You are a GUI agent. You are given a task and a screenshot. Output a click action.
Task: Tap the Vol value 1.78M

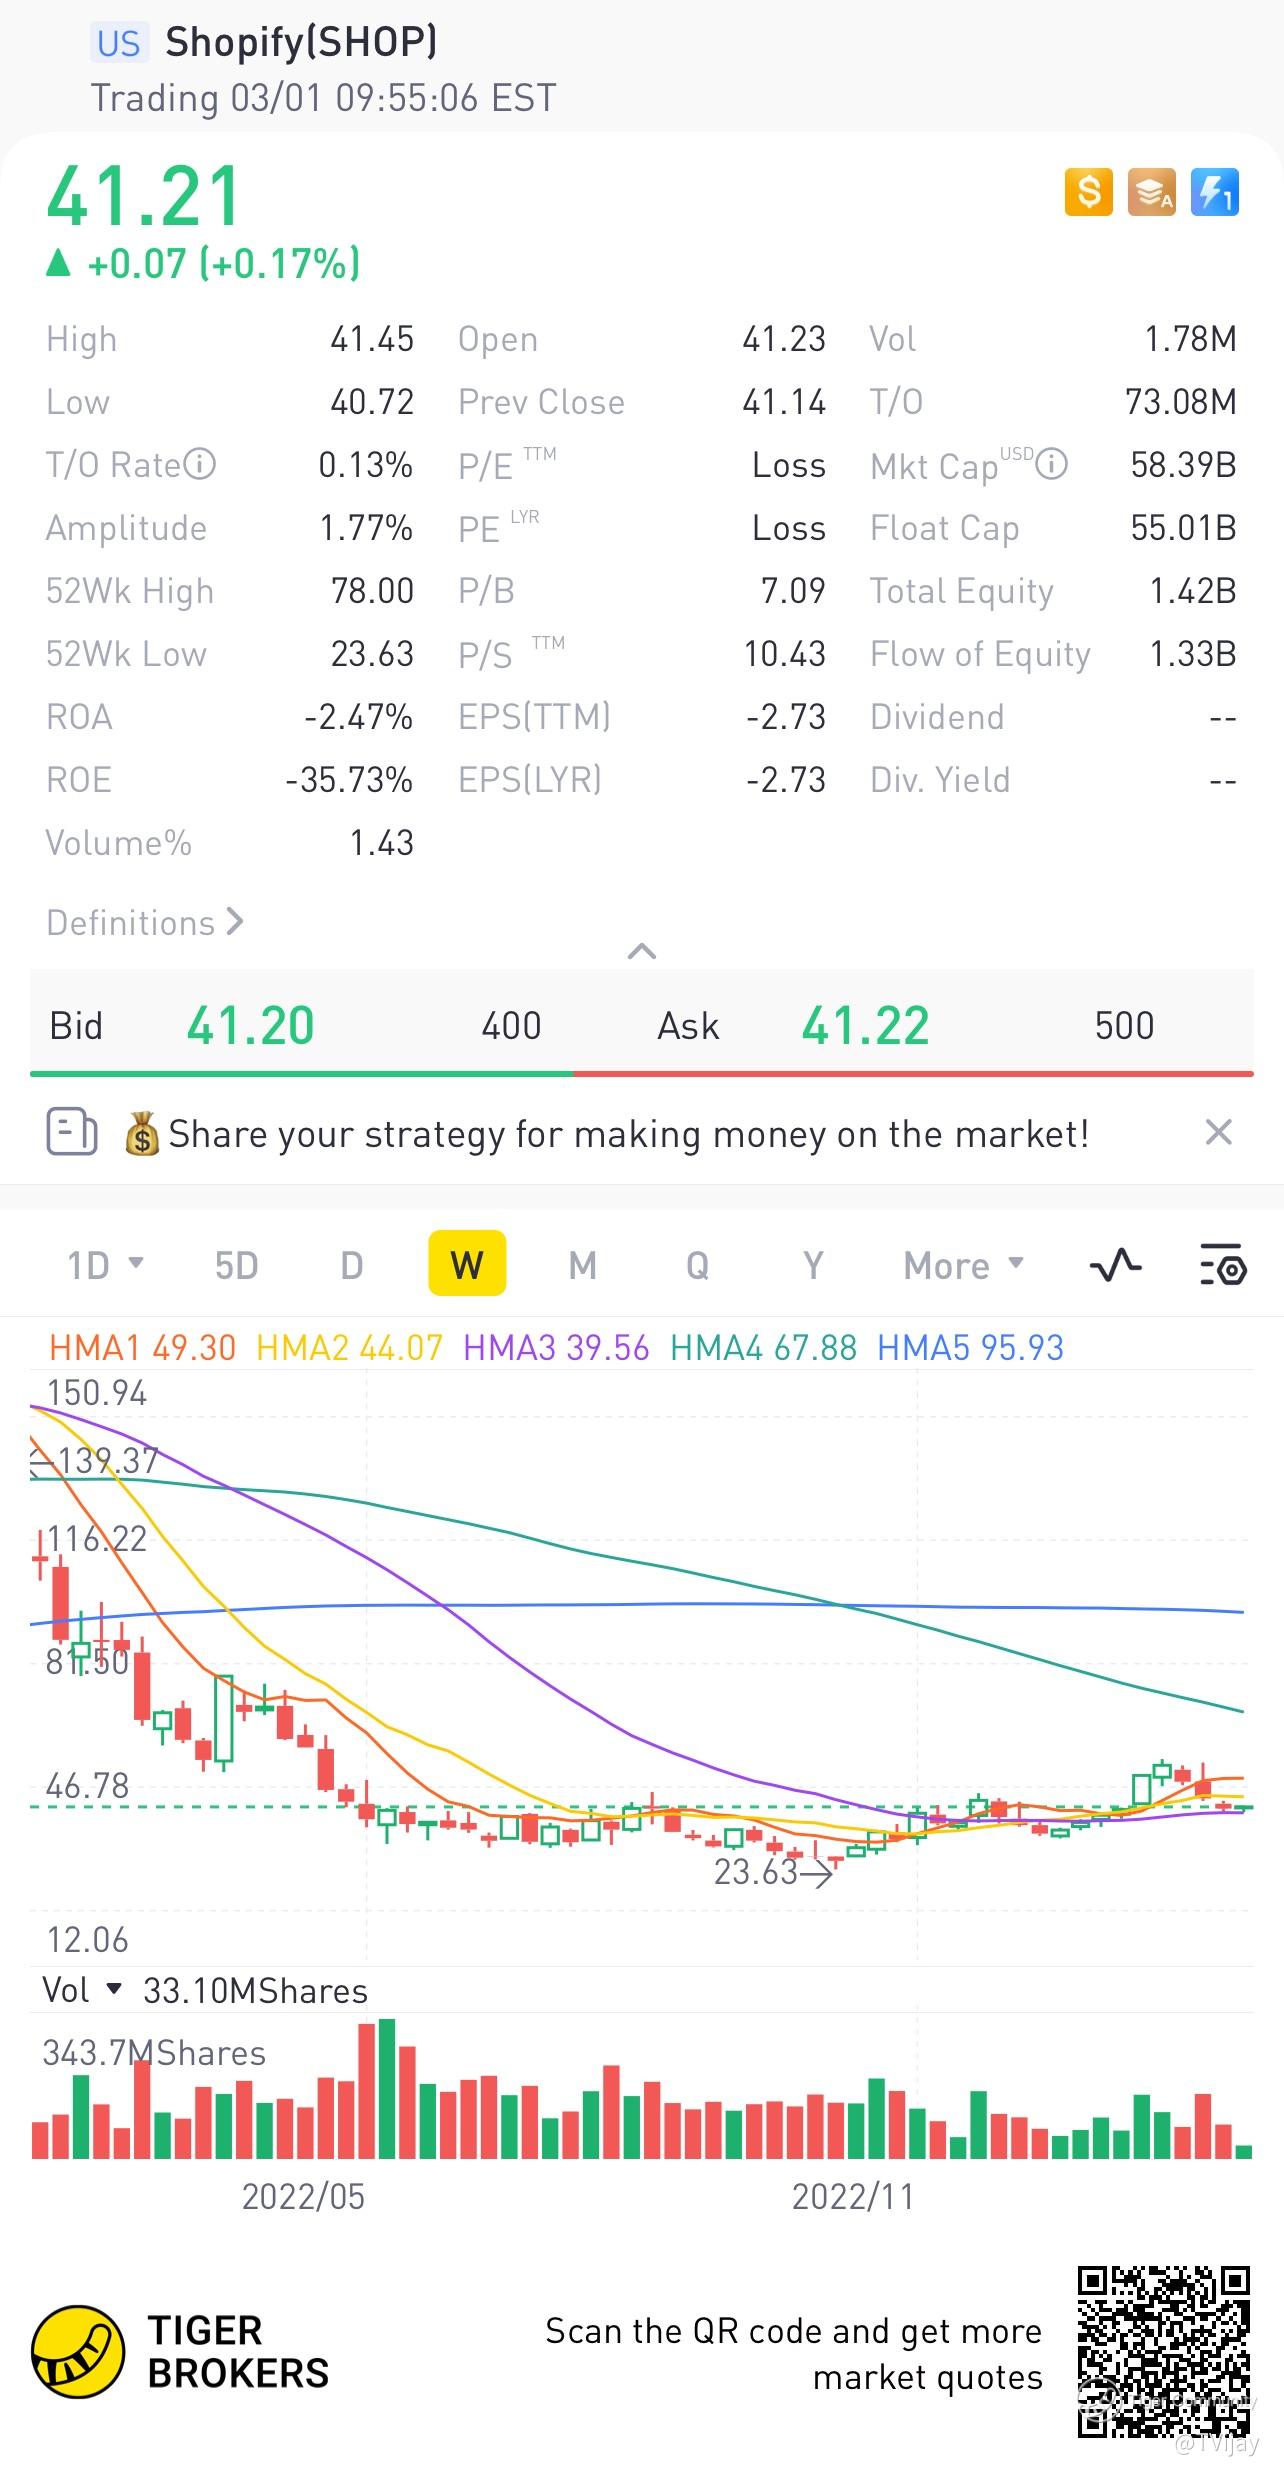pos(1190,339)
